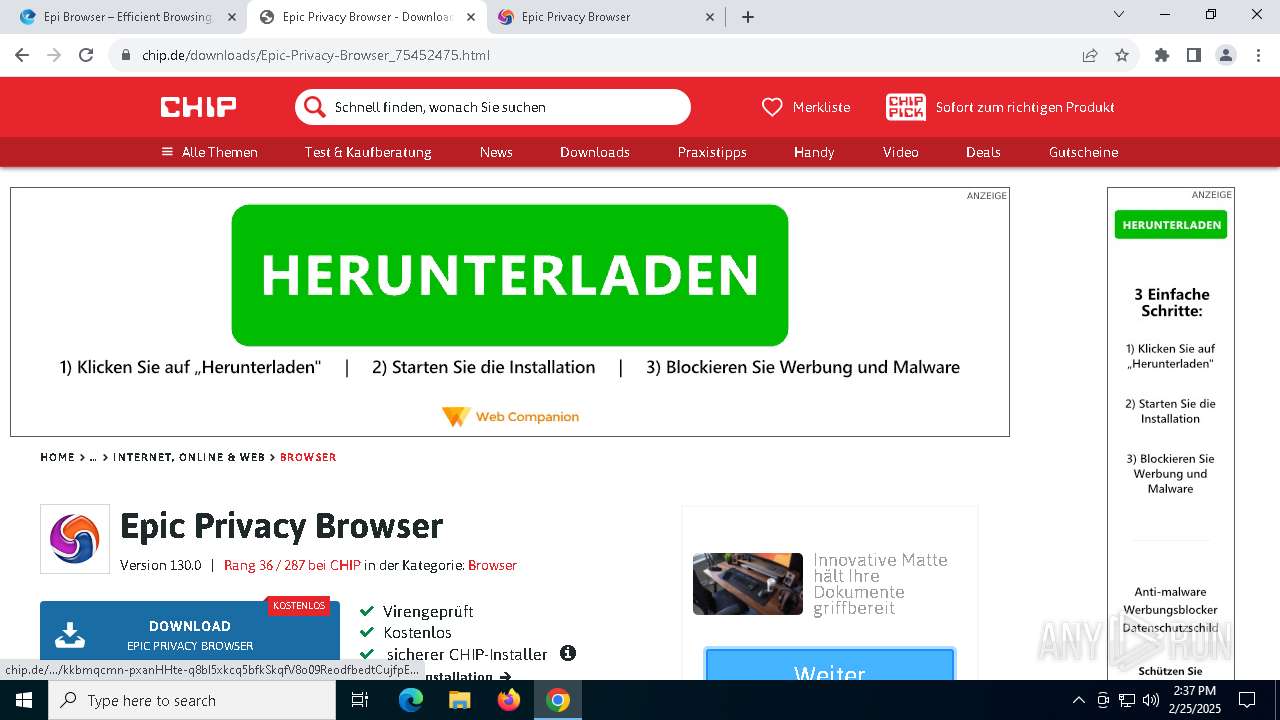
Task: Open Task View on the taskbar
Action: tap(360, 700)
